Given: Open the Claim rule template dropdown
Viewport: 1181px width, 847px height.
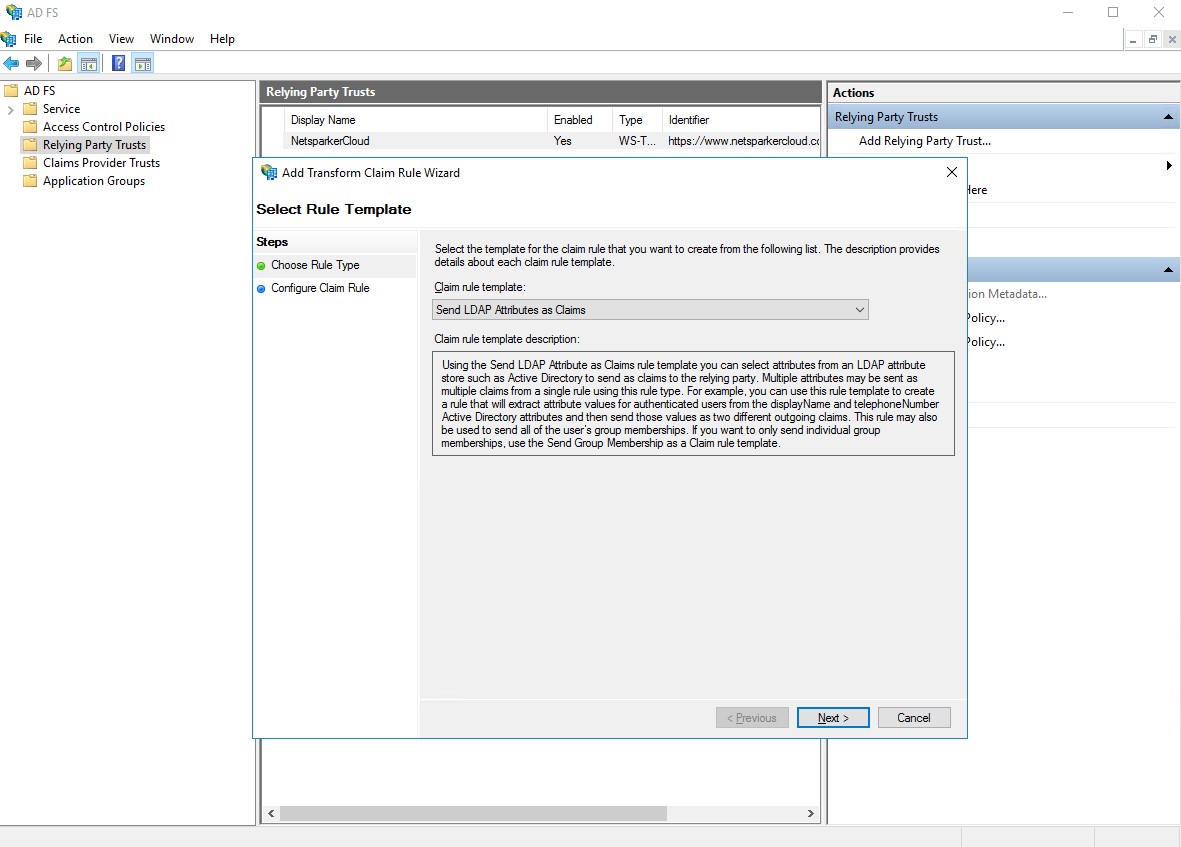Looking at the screenshot, I should point(650,310).
